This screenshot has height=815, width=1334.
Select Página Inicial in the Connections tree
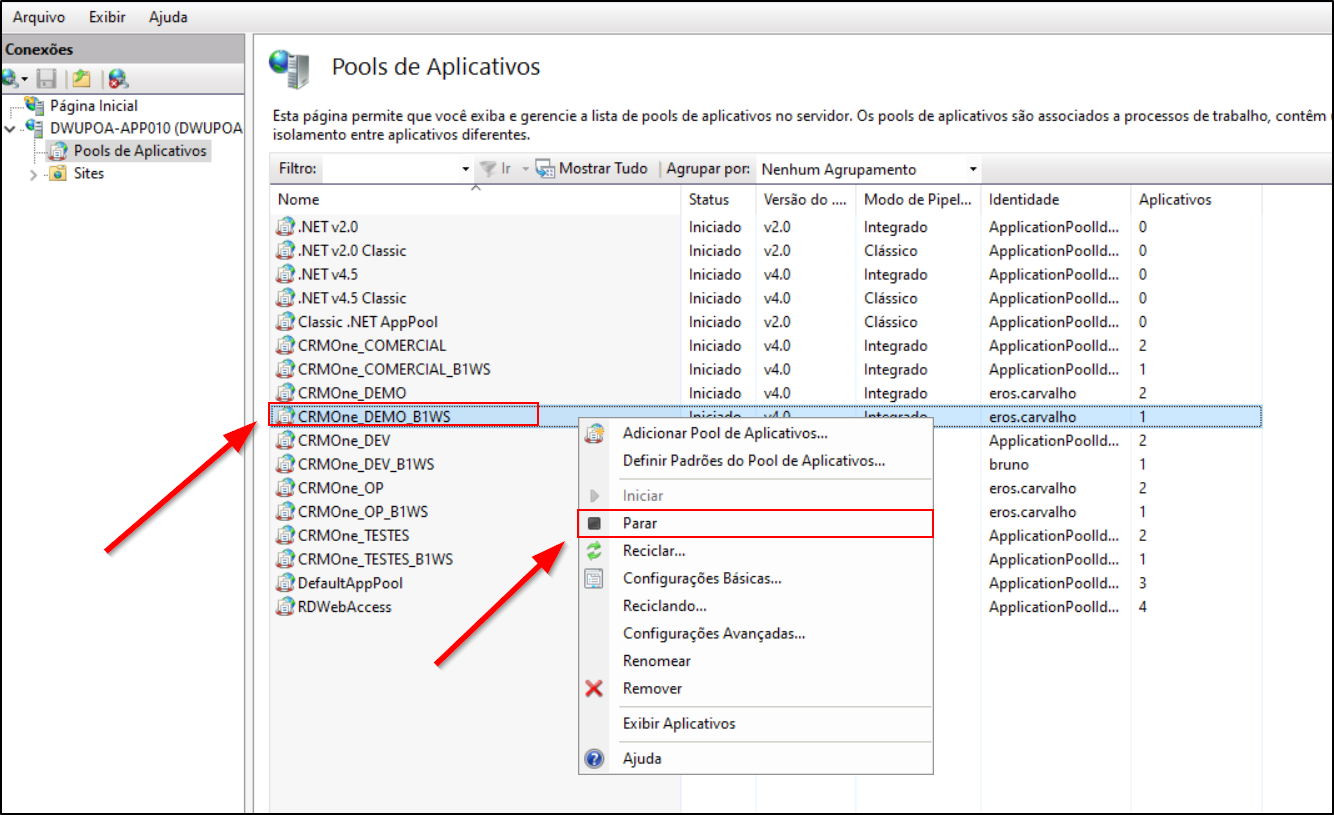[x=93, y=105]
